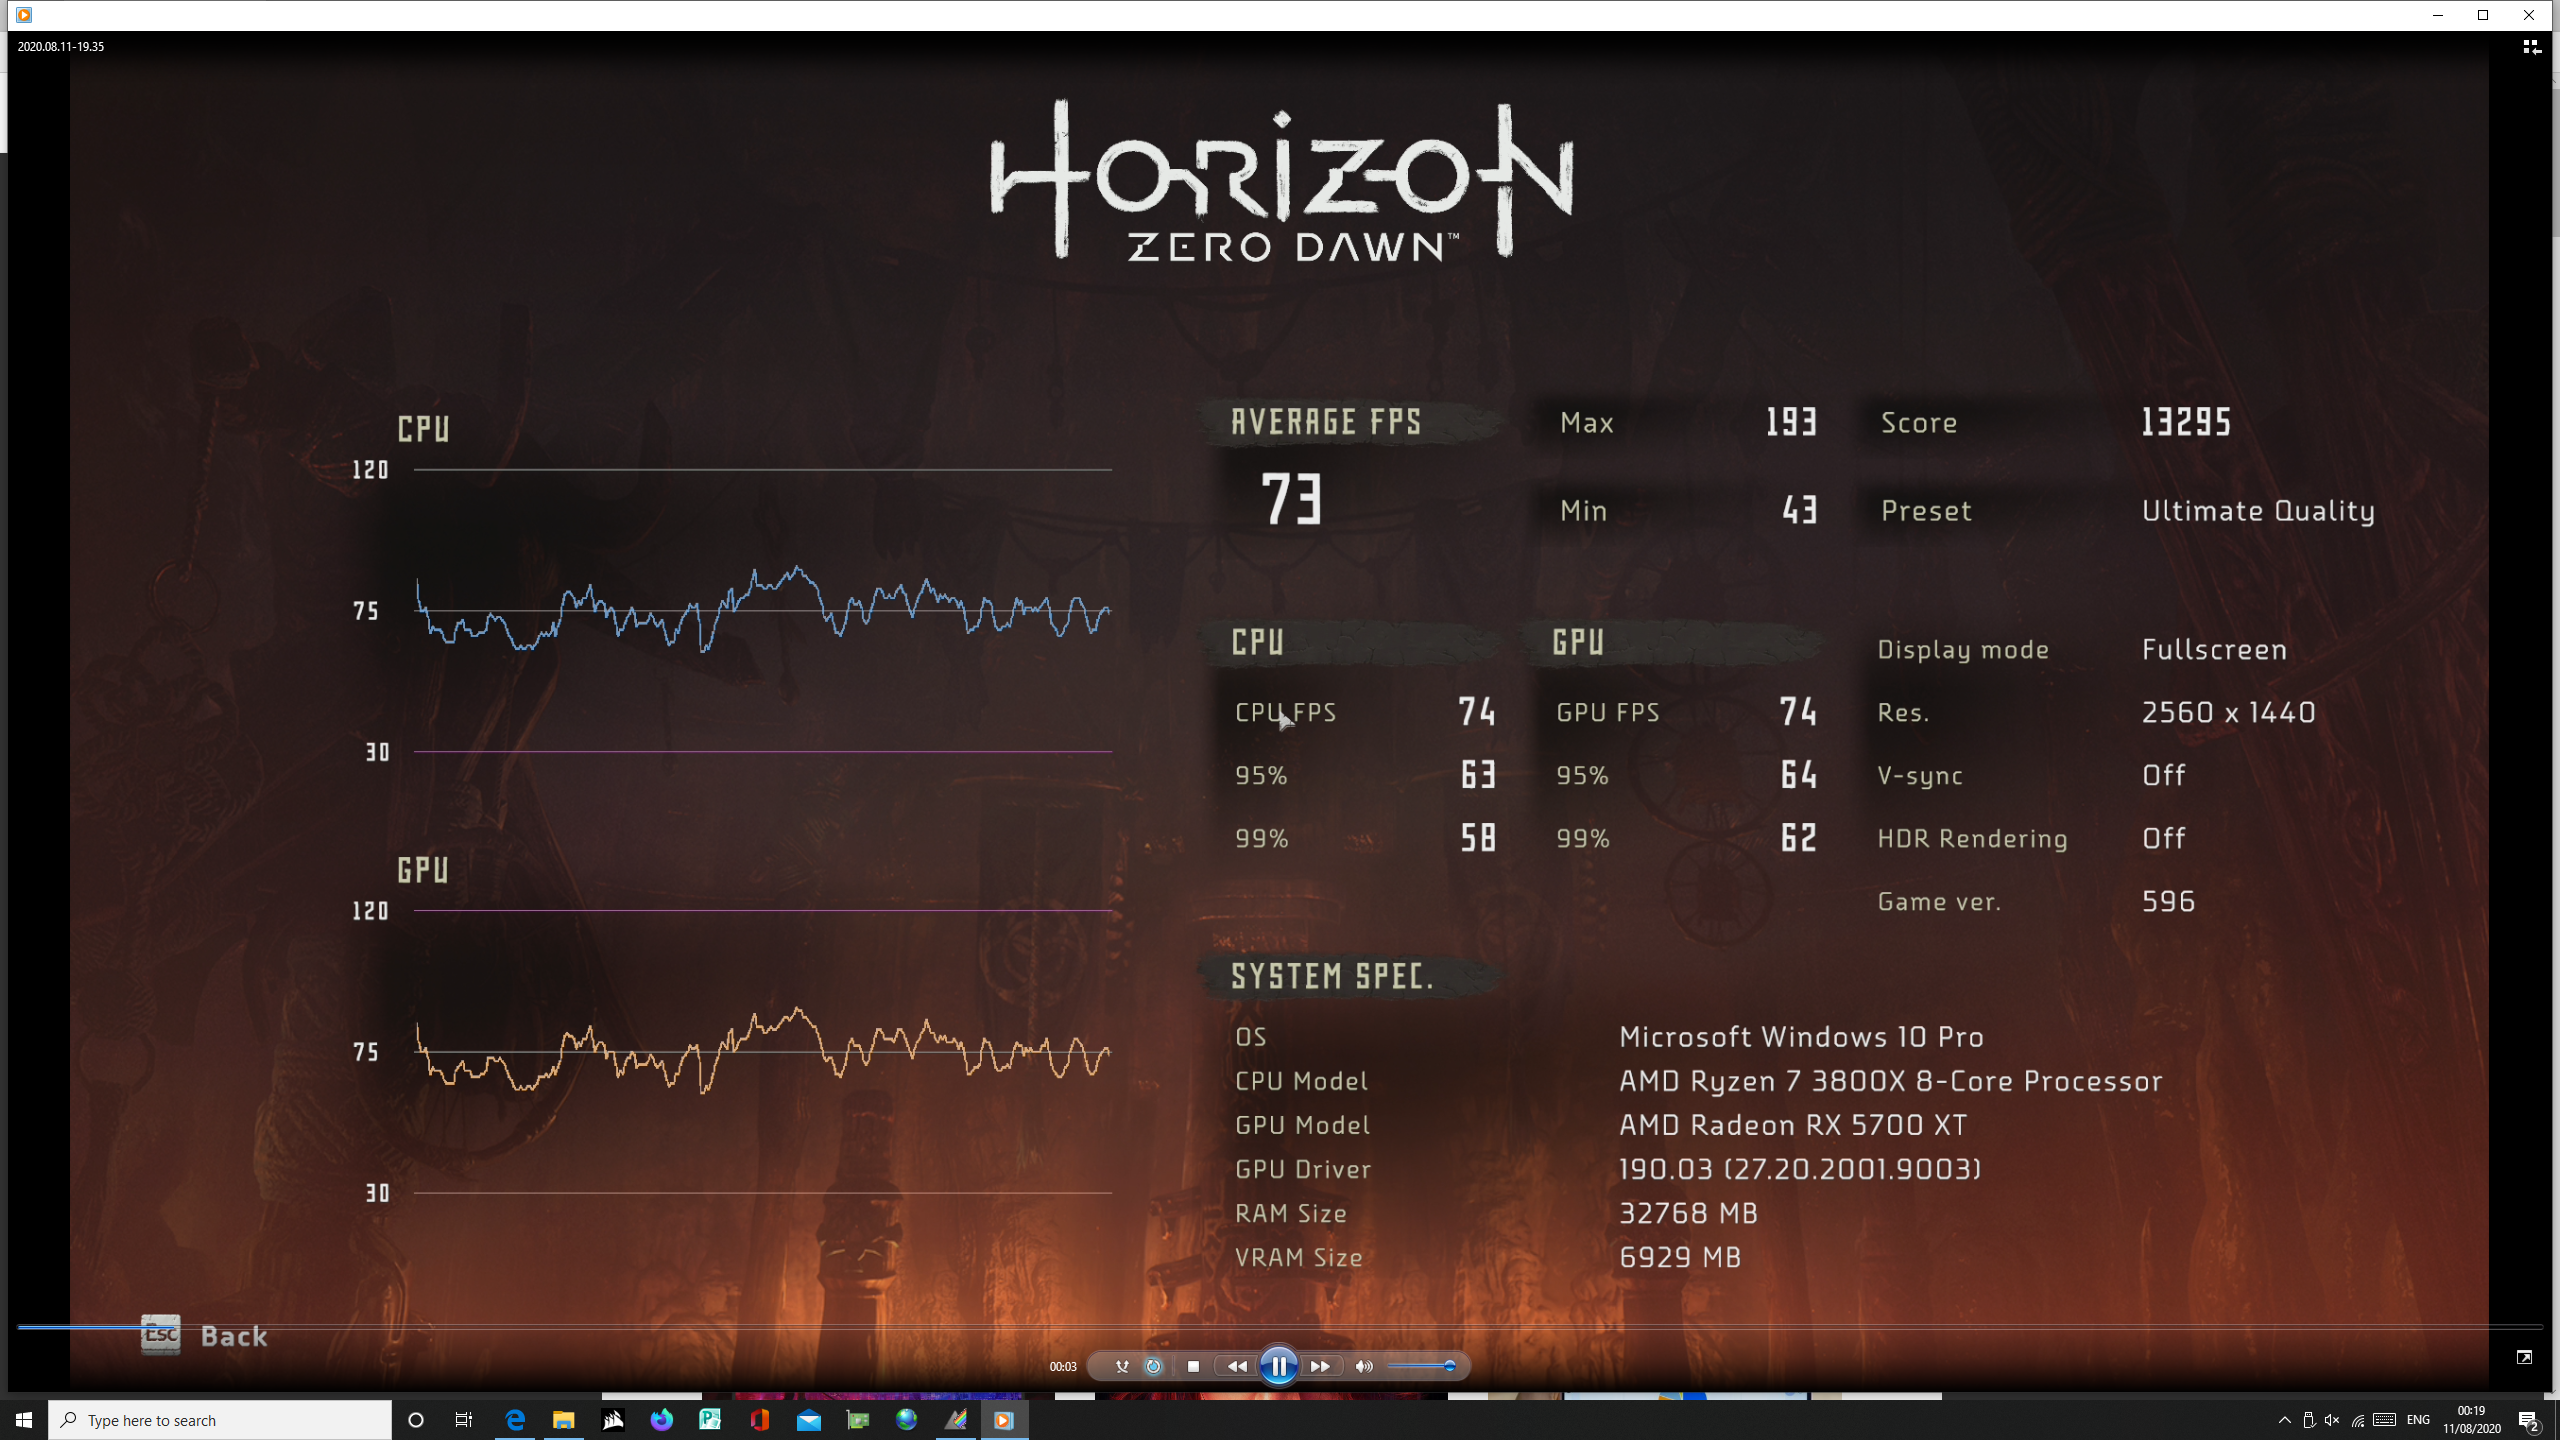
Task: Open Corsair iCUE from the taskbar
Action: pyautogui.click(x=613, y=1419)
